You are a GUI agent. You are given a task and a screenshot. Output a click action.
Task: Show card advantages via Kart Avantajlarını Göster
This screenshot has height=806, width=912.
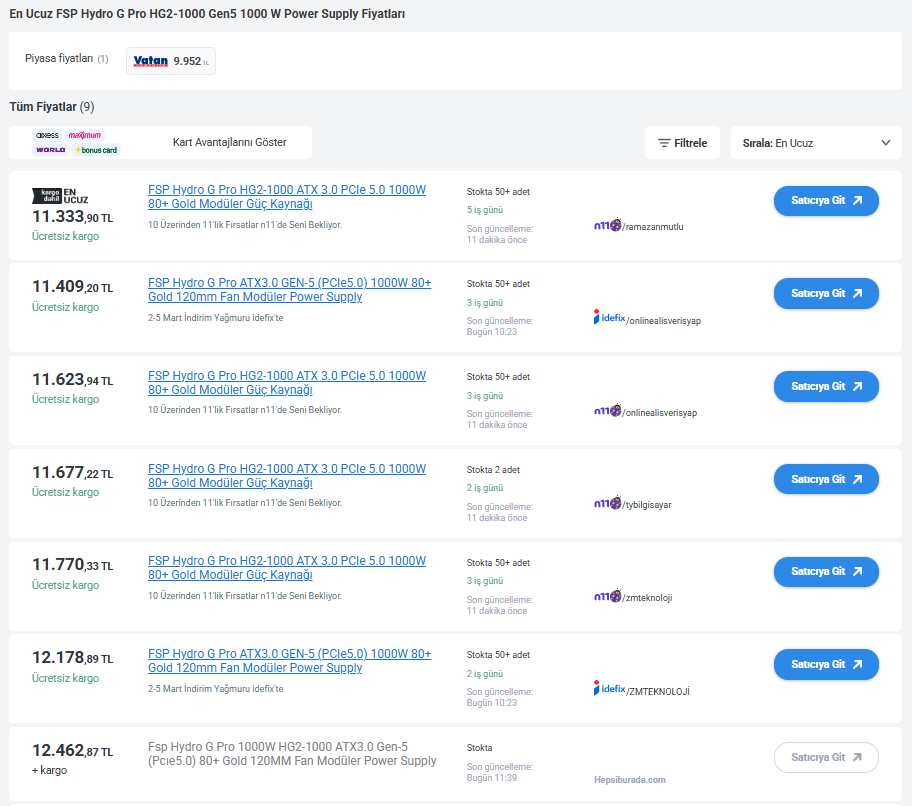tap(229, 142)
